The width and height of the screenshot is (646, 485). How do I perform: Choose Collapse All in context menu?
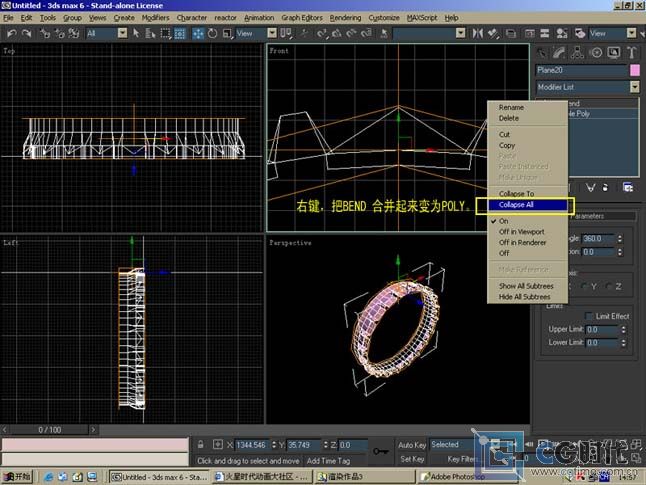pyautogui.click(x=527, y=205)
